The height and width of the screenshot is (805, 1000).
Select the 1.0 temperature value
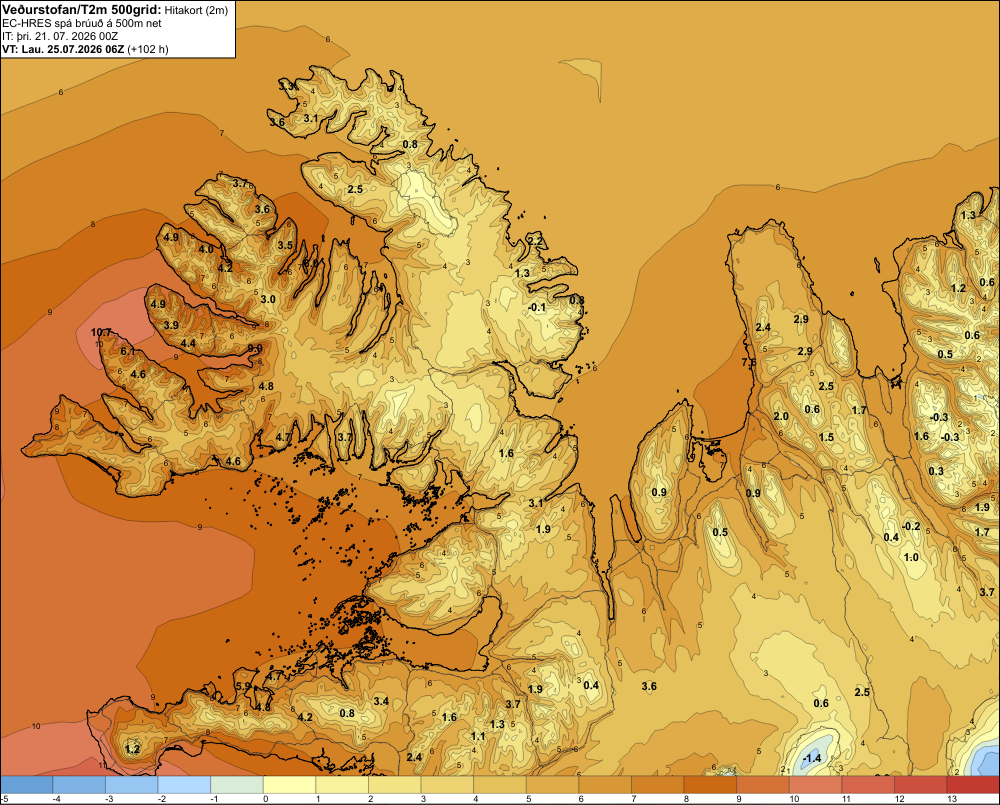(912, 558)
